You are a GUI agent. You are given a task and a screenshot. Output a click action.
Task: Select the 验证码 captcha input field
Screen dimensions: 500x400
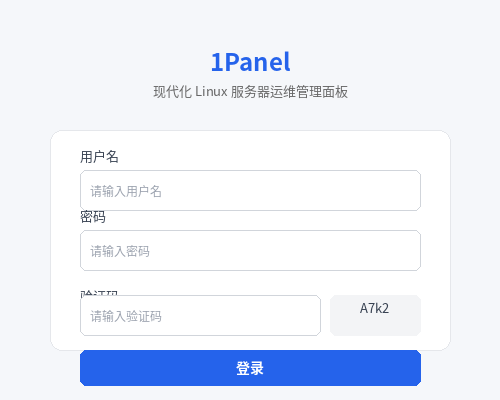coord(200,315)
